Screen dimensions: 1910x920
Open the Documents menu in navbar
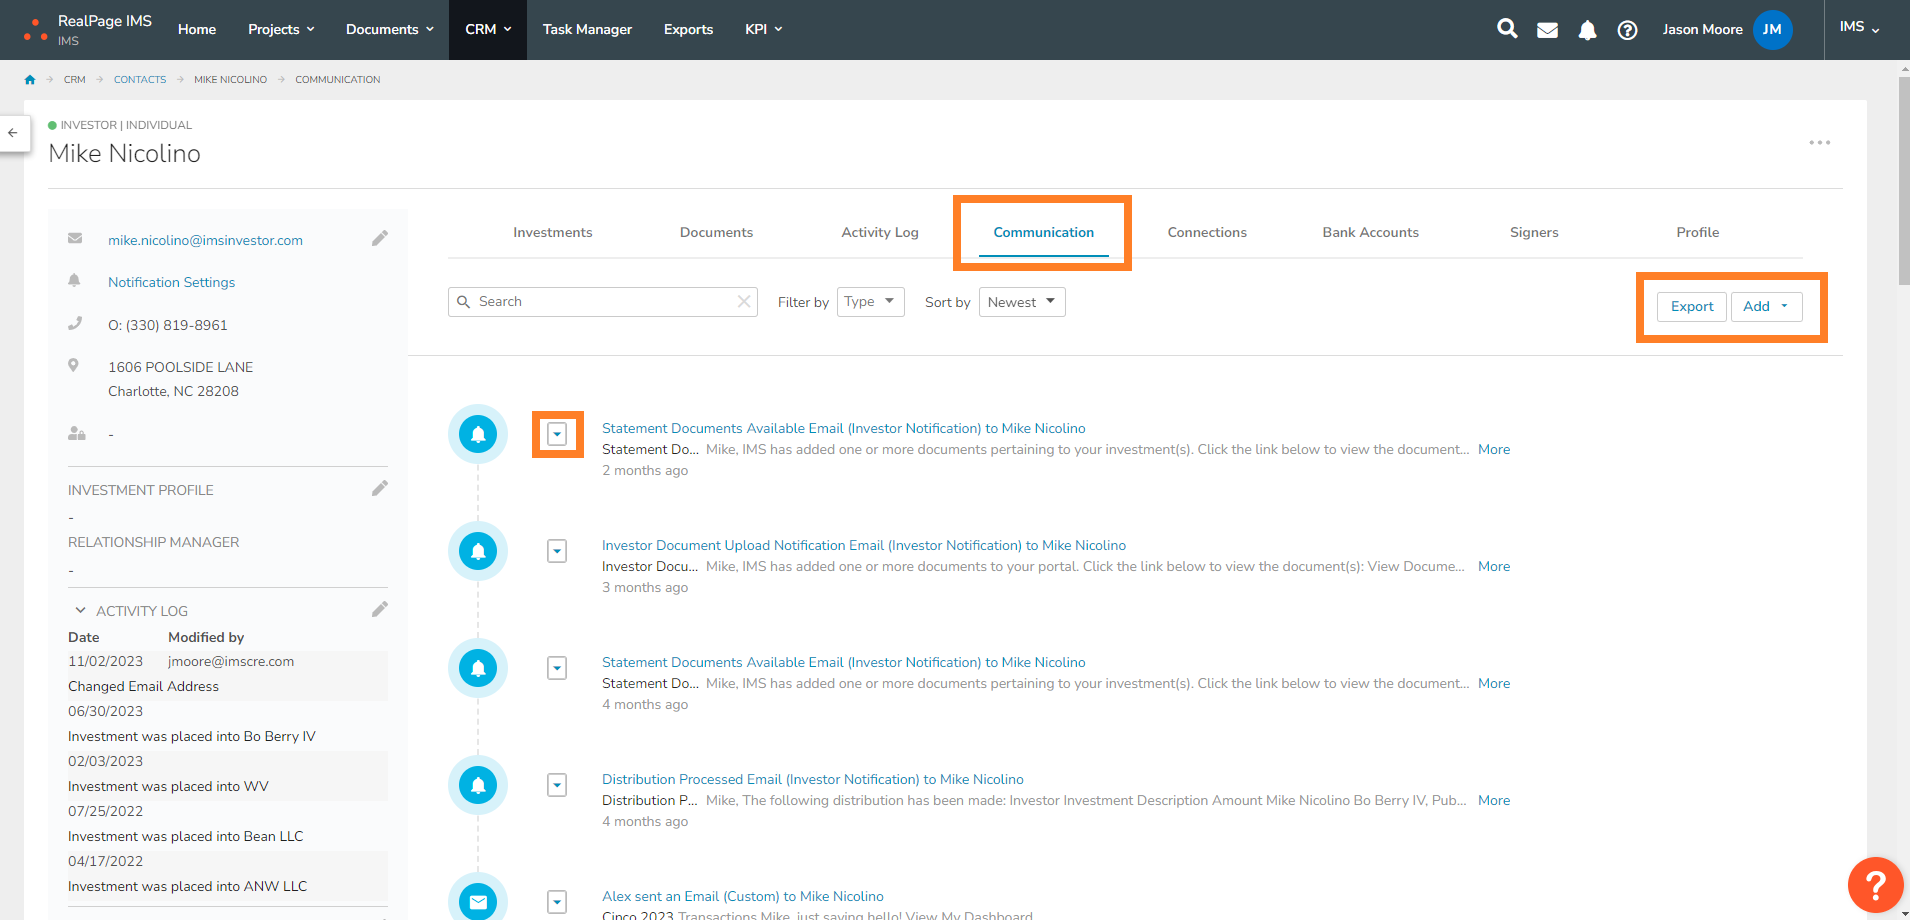pos(390,29)
